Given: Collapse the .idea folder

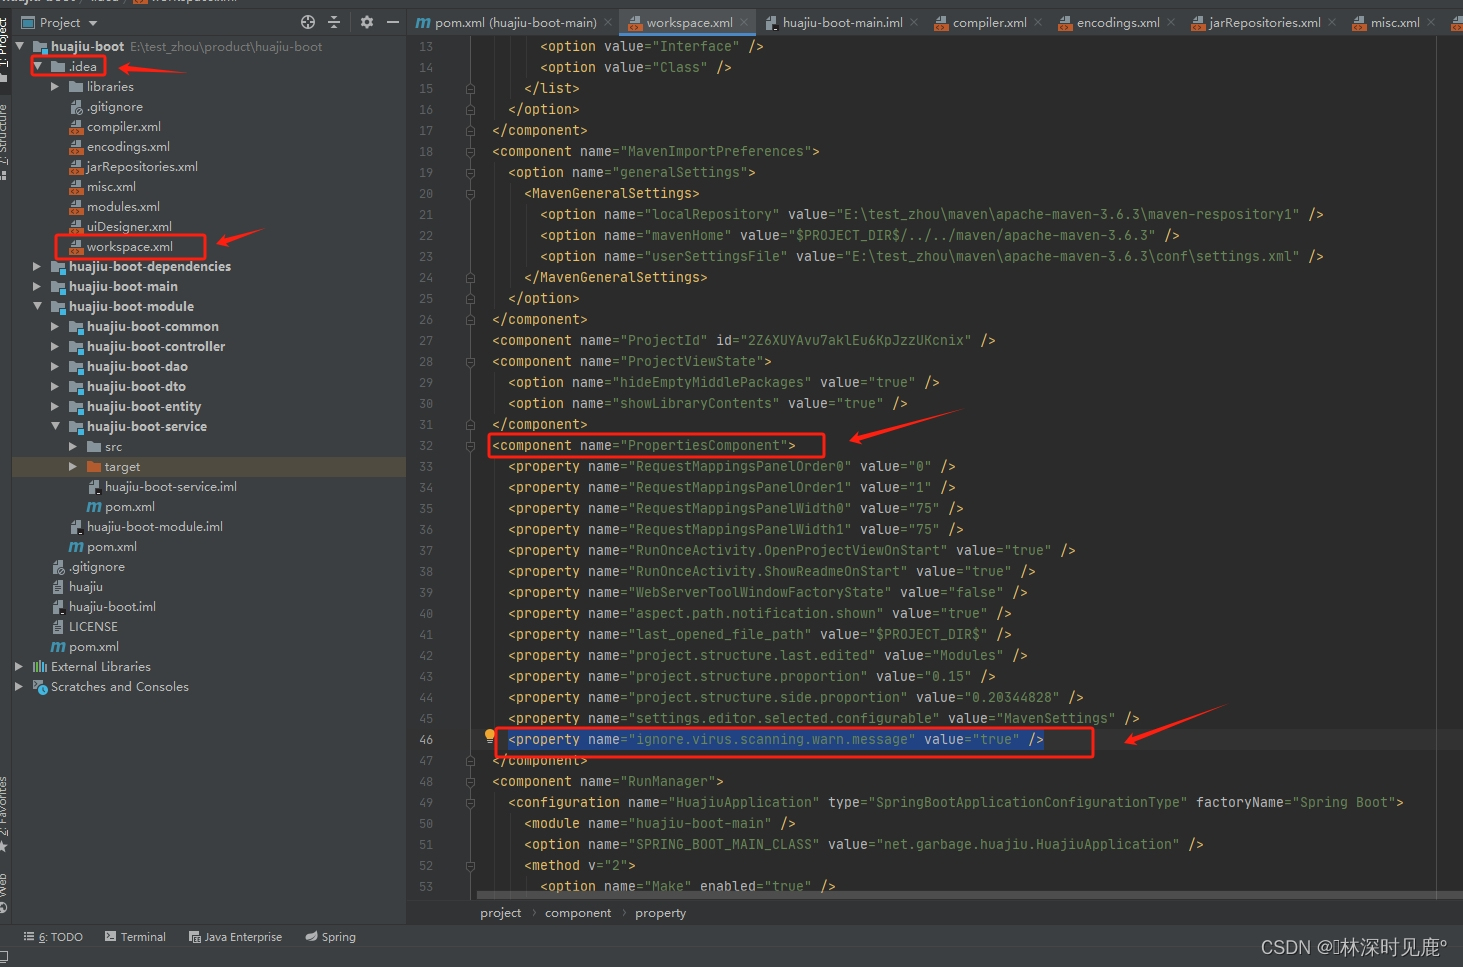Looking at the screenshot, I should 37,67.
